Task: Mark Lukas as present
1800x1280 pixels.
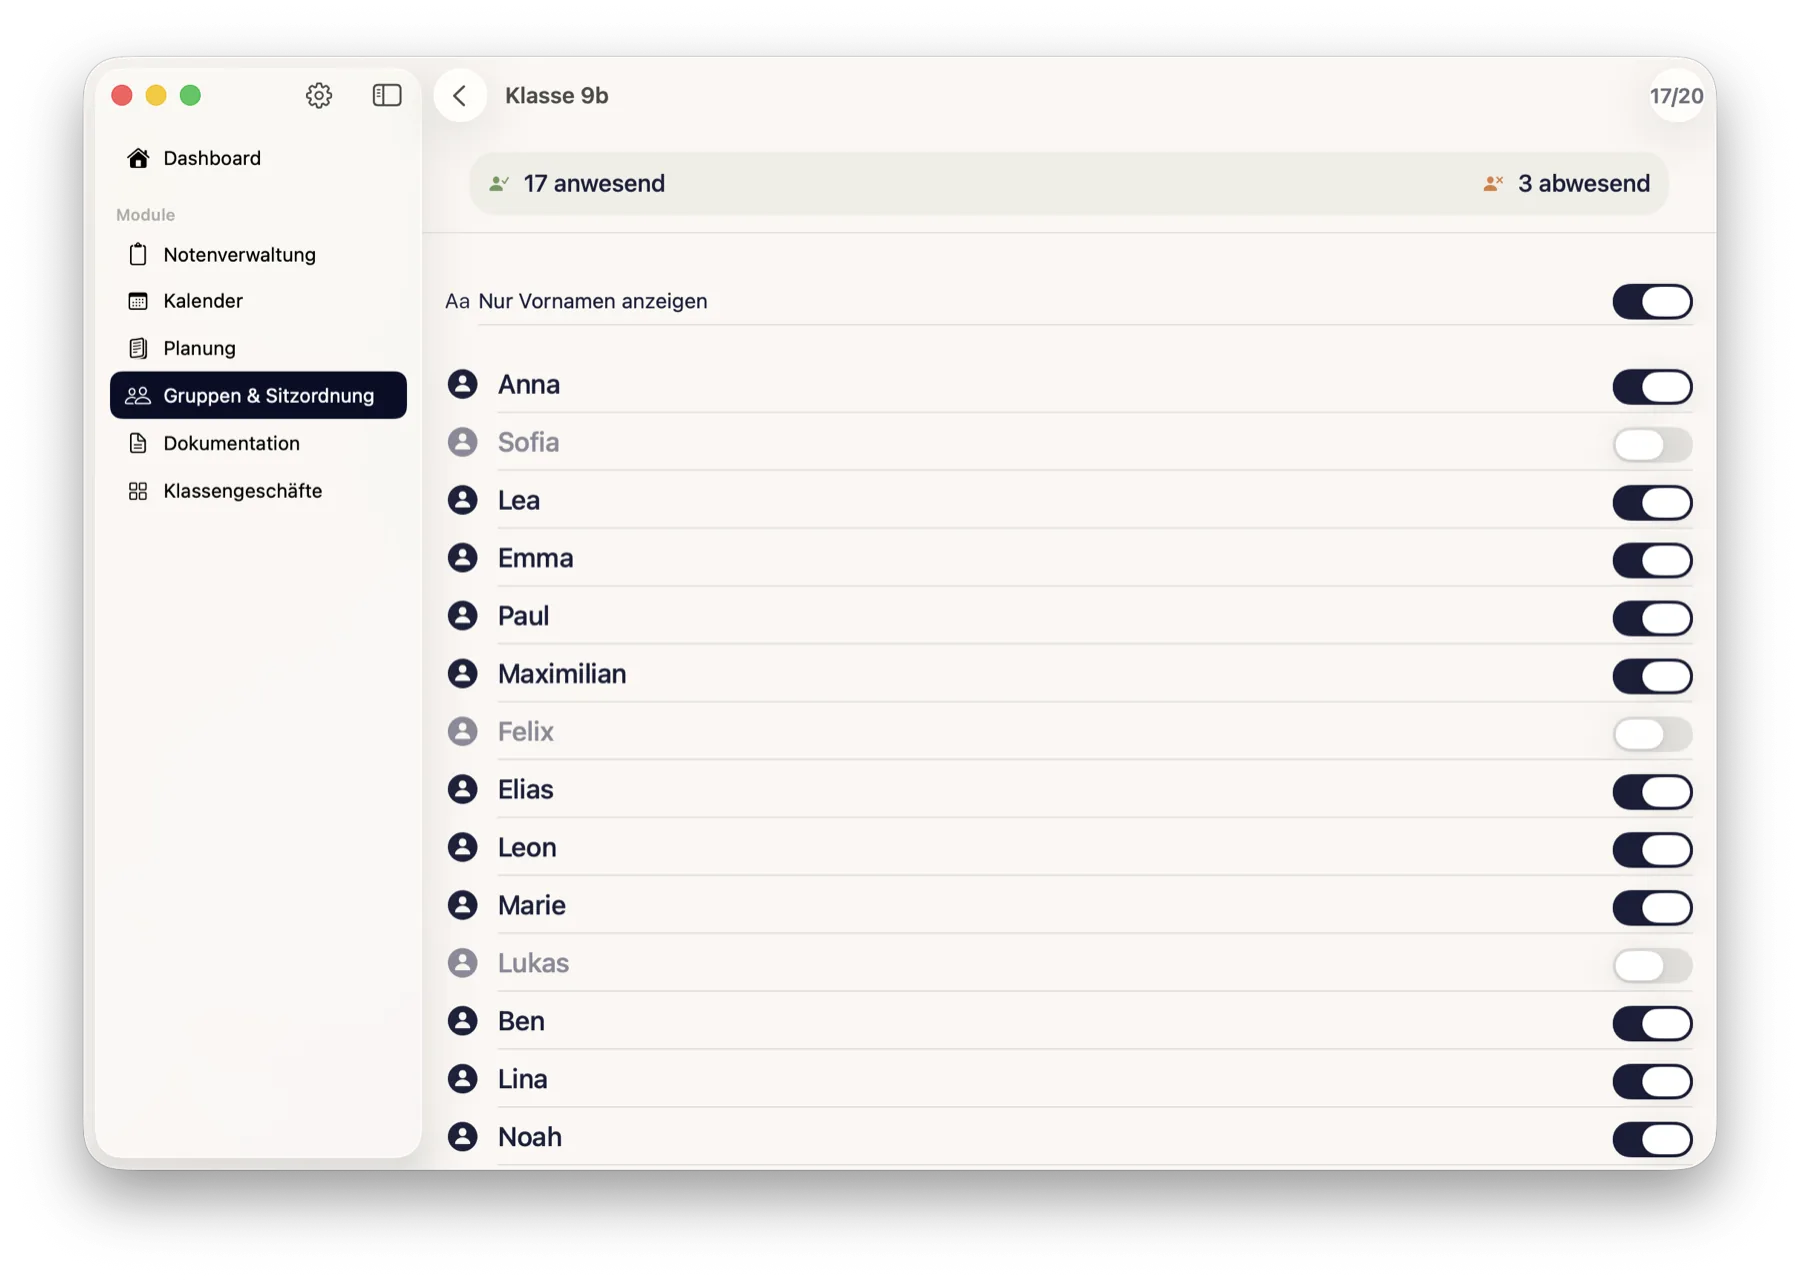Action: [1652, 965]
